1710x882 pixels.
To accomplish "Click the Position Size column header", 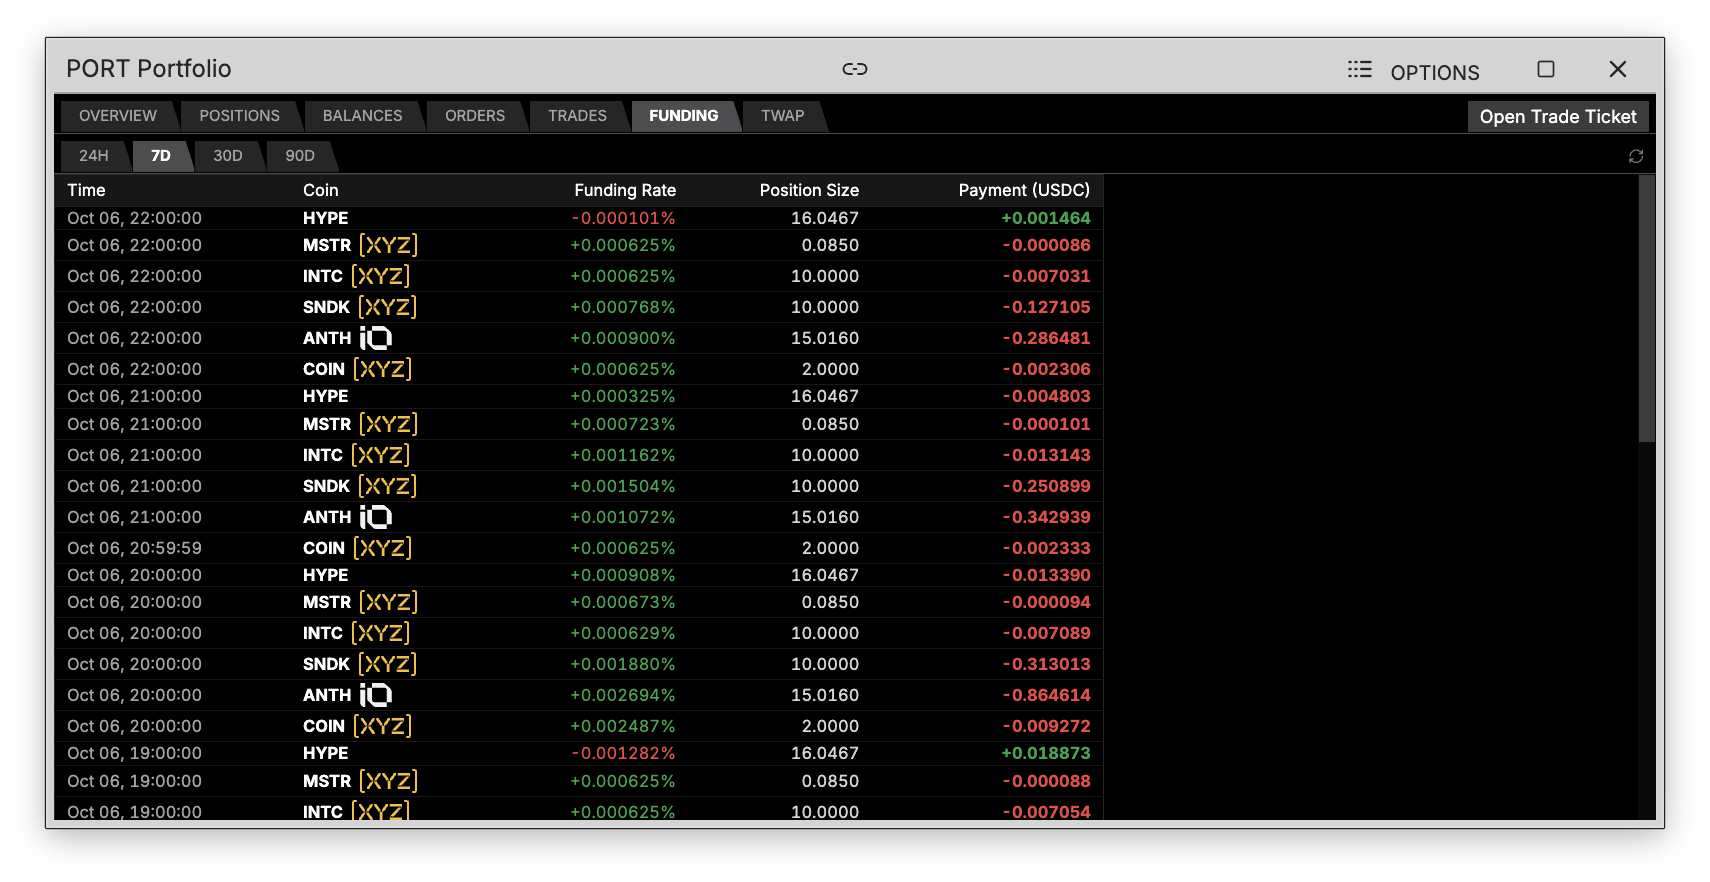I will click(809, 190).
